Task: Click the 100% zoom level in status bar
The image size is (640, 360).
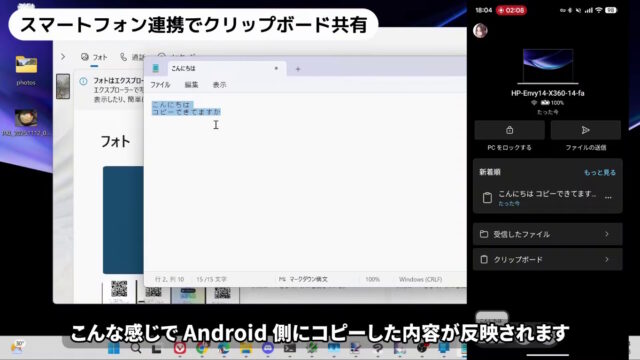Action: point(372,280)
